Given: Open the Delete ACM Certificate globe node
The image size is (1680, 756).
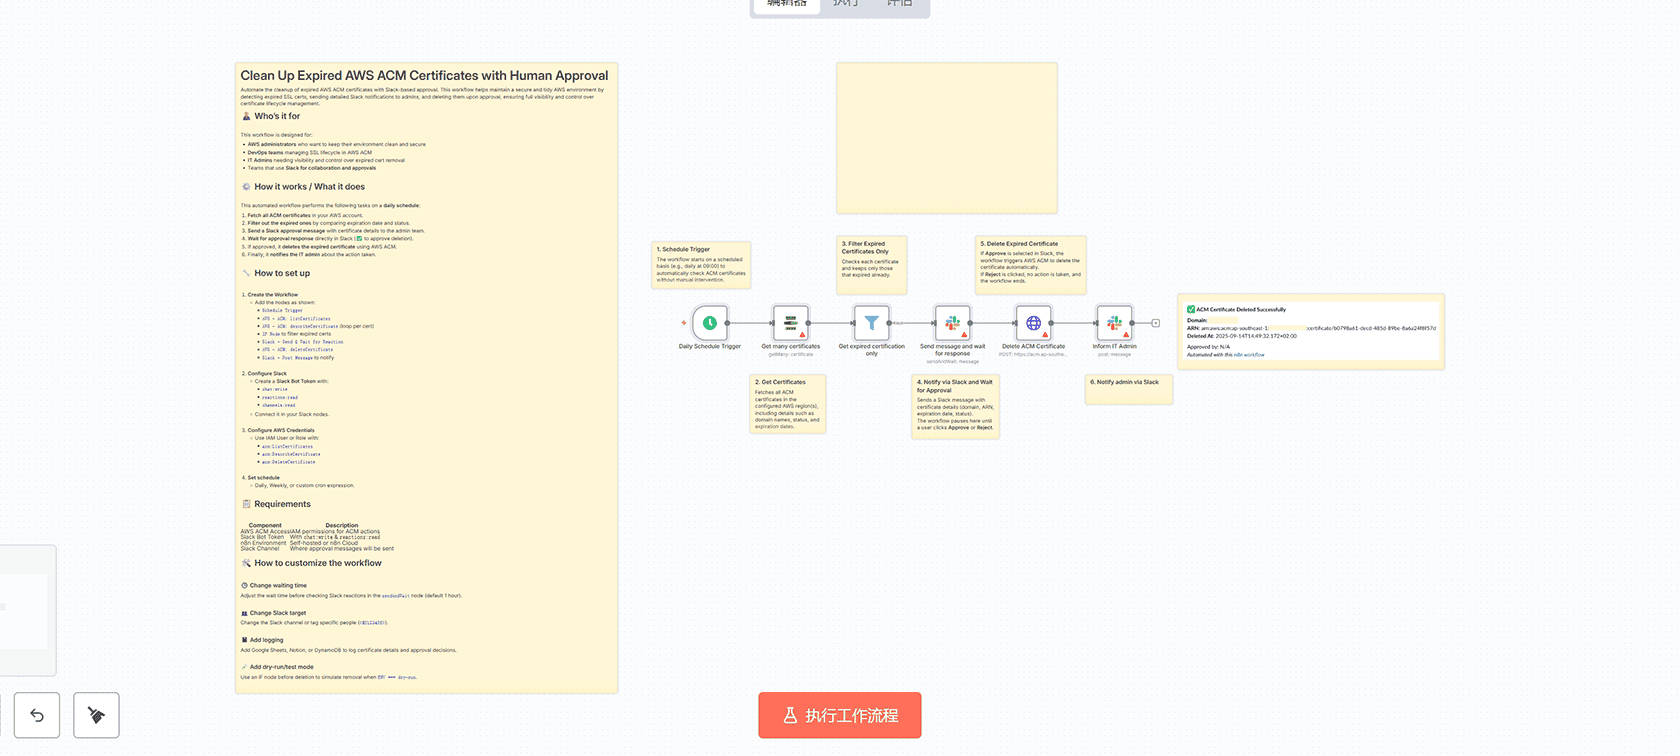Looking at the screenshot, I should (x=1033, y=323).
